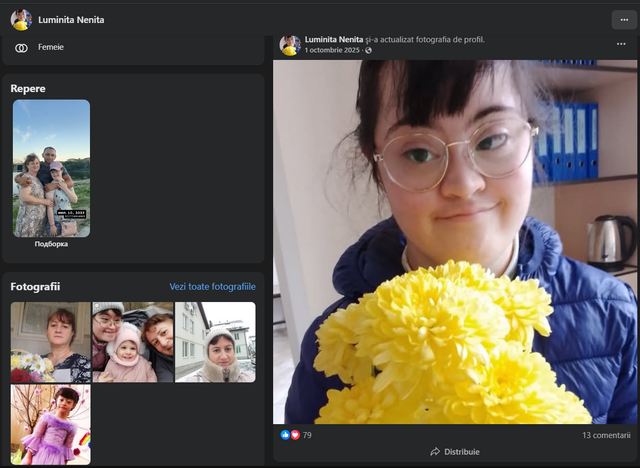Open the Подборка highlight thumbnail

click(x=51, y=168)
